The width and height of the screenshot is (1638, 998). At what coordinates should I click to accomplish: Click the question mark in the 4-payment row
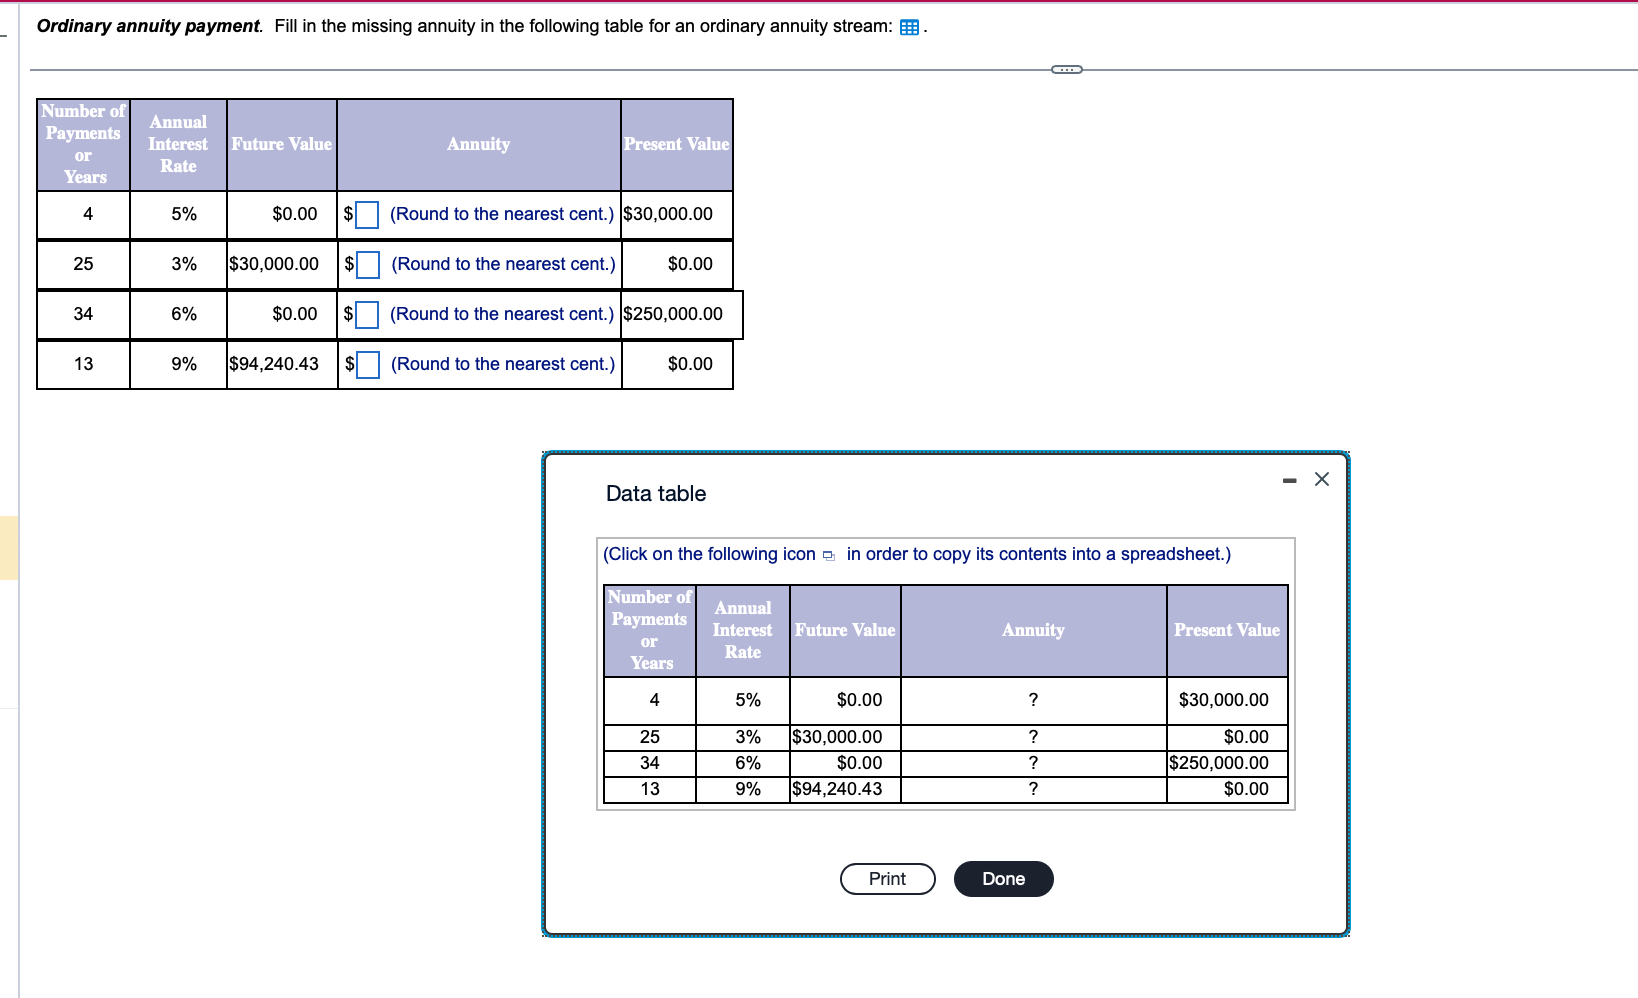tap(1033, 700)
